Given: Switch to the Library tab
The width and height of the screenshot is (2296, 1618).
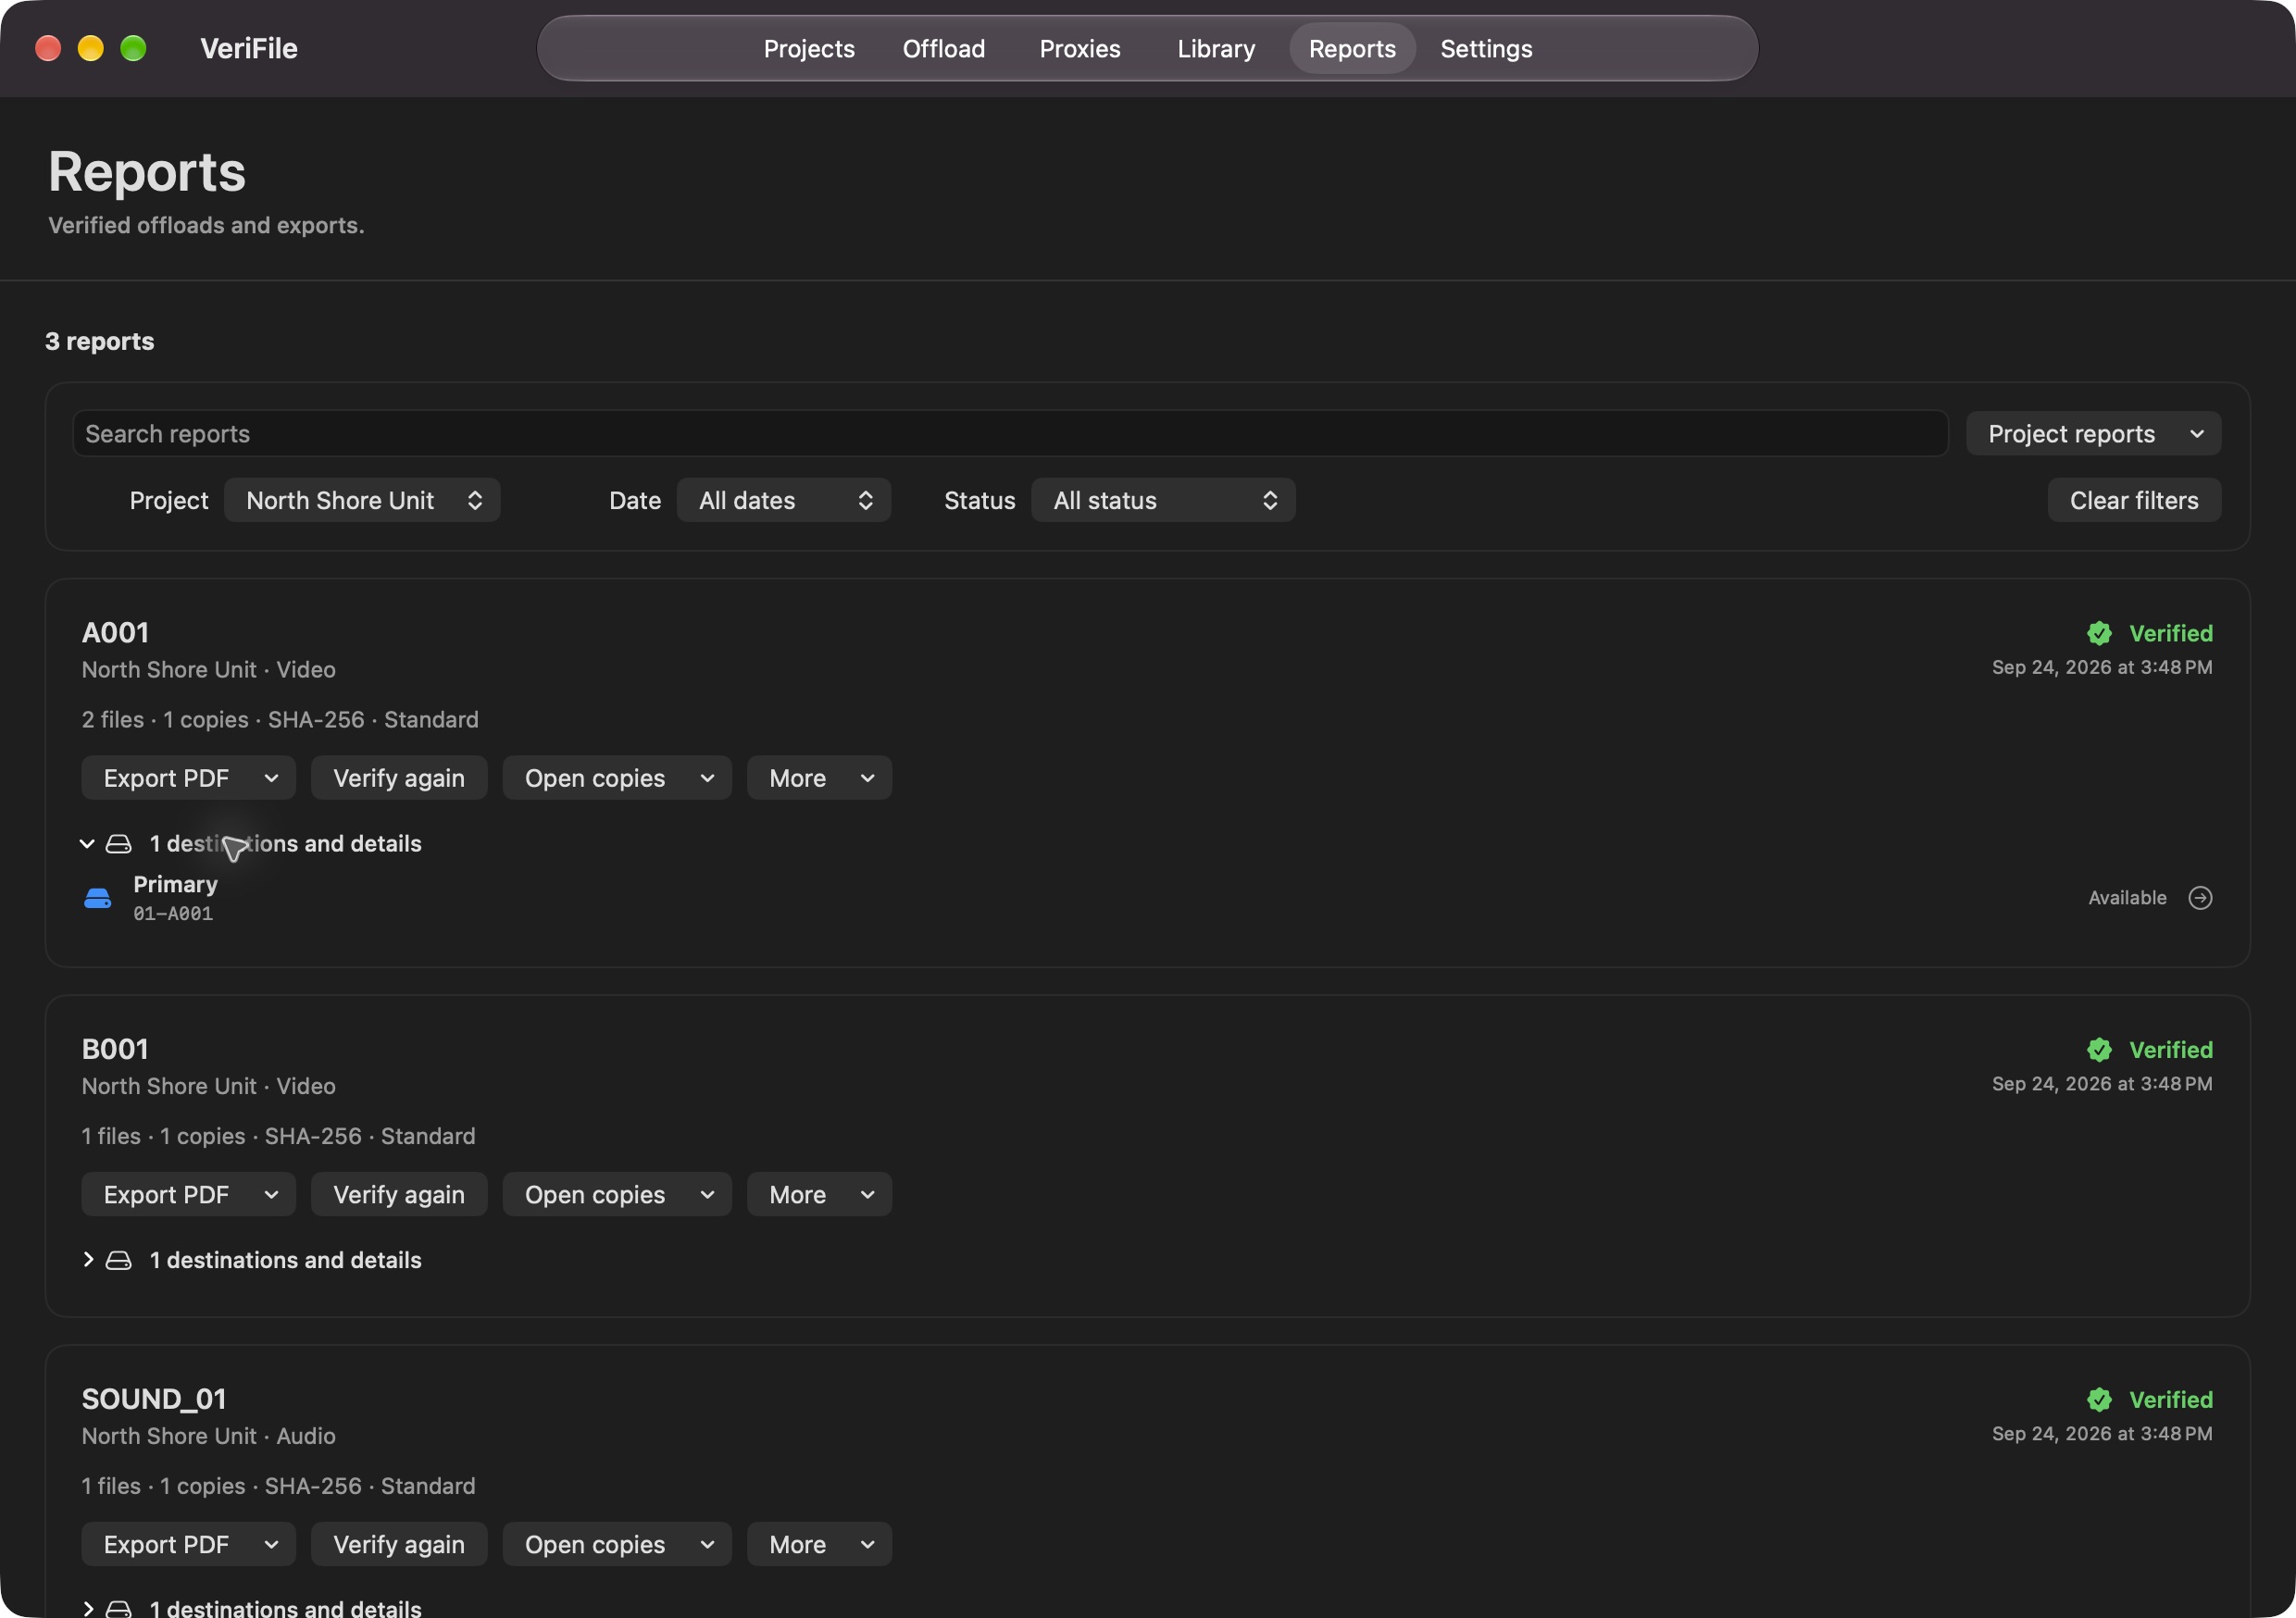Looking at the screenshot, I should [1216, 48].
